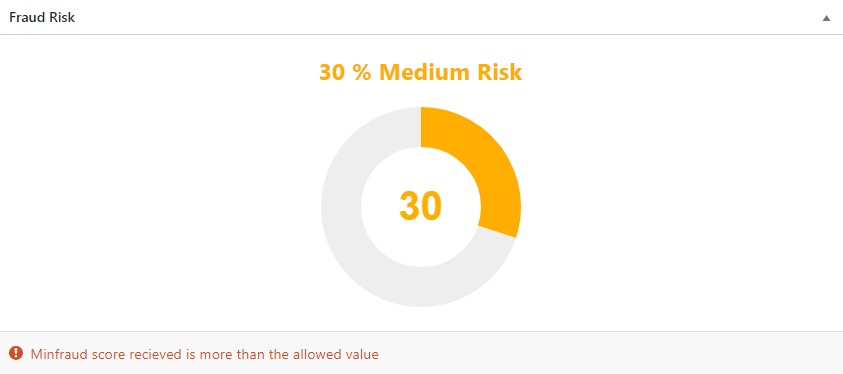Click the bottom gray arc of the donut ring
Screen dimensions: 843x374
pos(421,287)
